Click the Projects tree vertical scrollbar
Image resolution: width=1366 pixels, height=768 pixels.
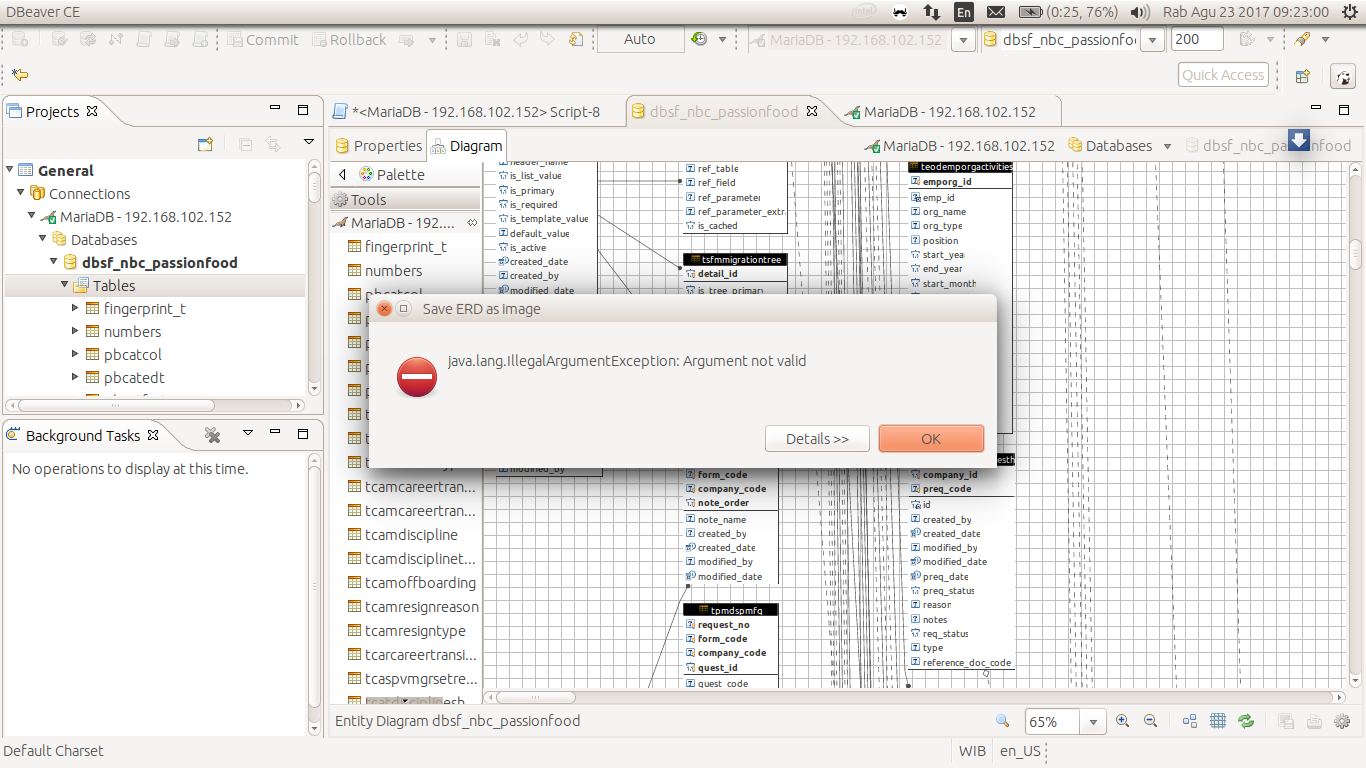[x=314, y=278]
